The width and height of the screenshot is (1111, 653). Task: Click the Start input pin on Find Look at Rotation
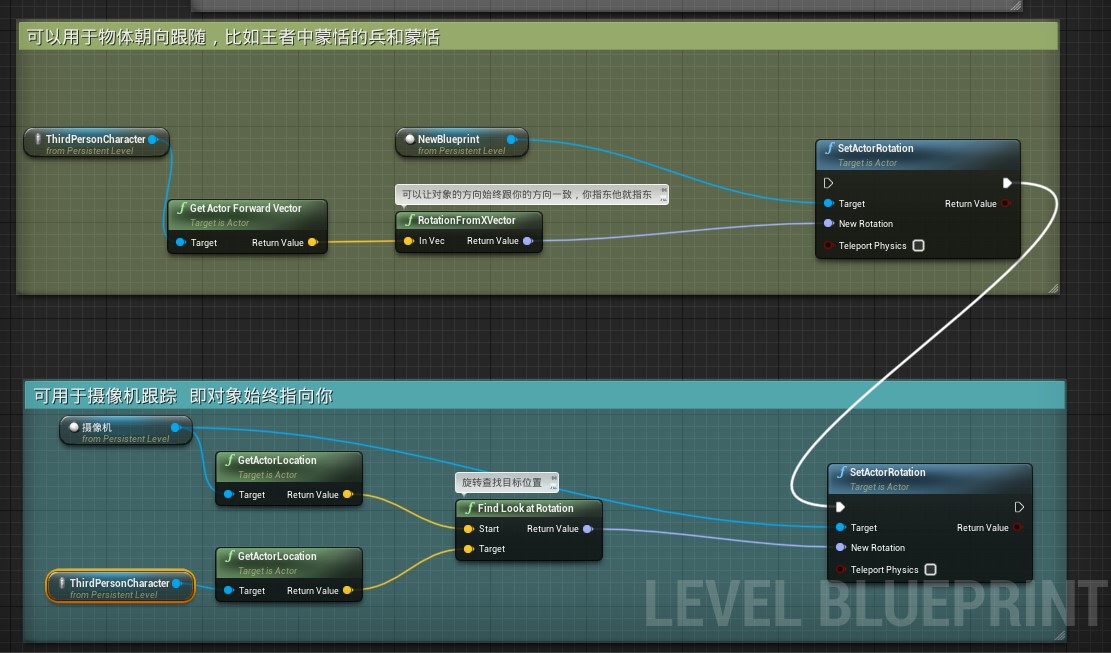click(469, 528)
